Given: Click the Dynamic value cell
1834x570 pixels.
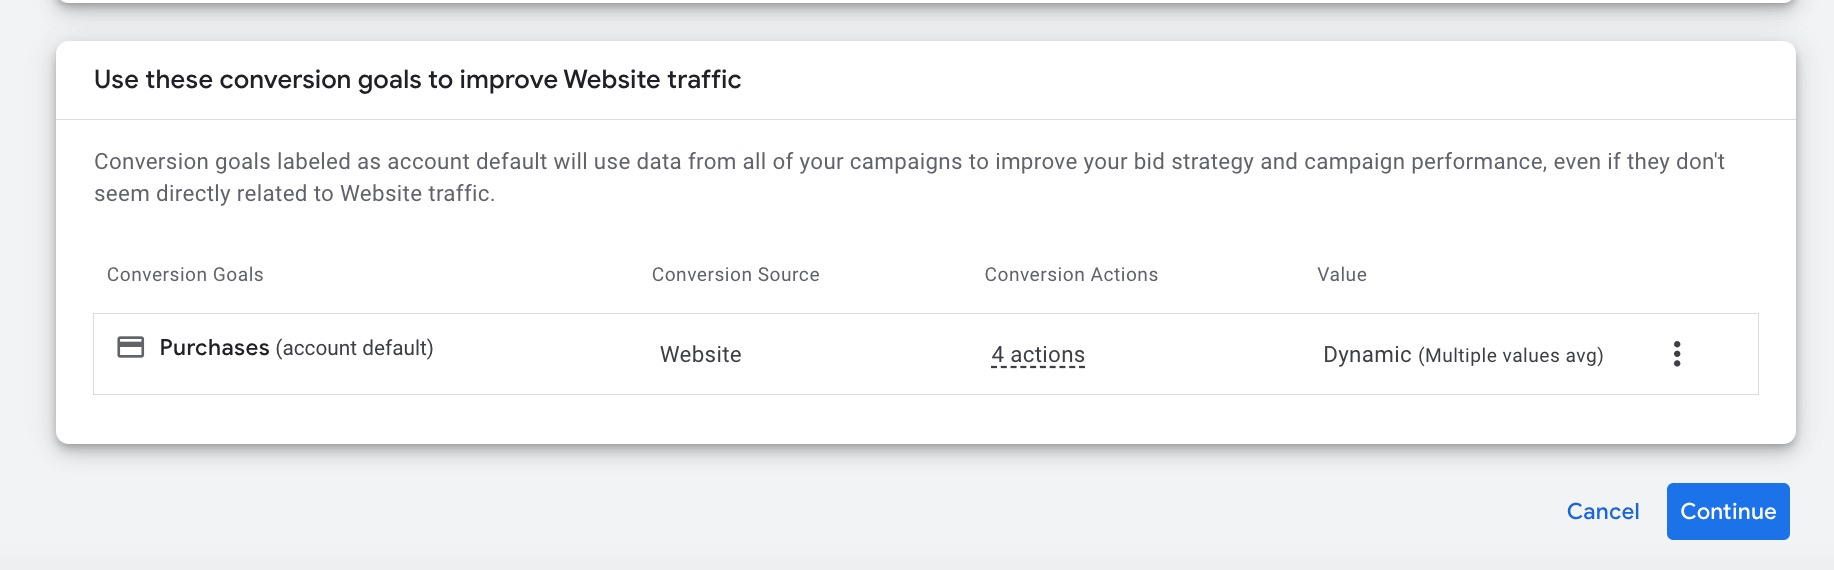Looking at the screenshot, I should [x=1463, y=355].
